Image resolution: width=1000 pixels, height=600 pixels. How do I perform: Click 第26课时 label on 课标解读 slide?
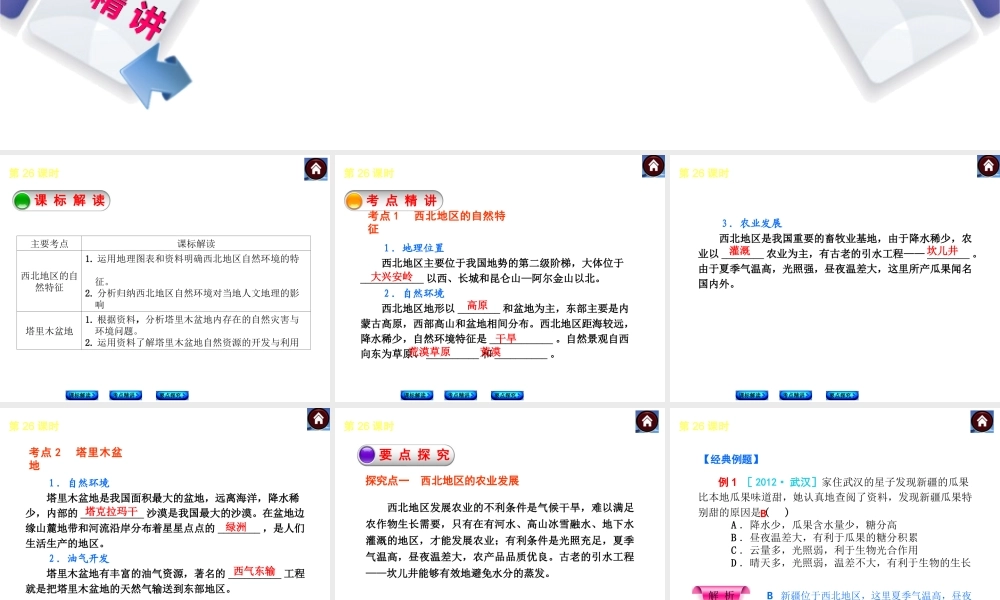point(34,173)
